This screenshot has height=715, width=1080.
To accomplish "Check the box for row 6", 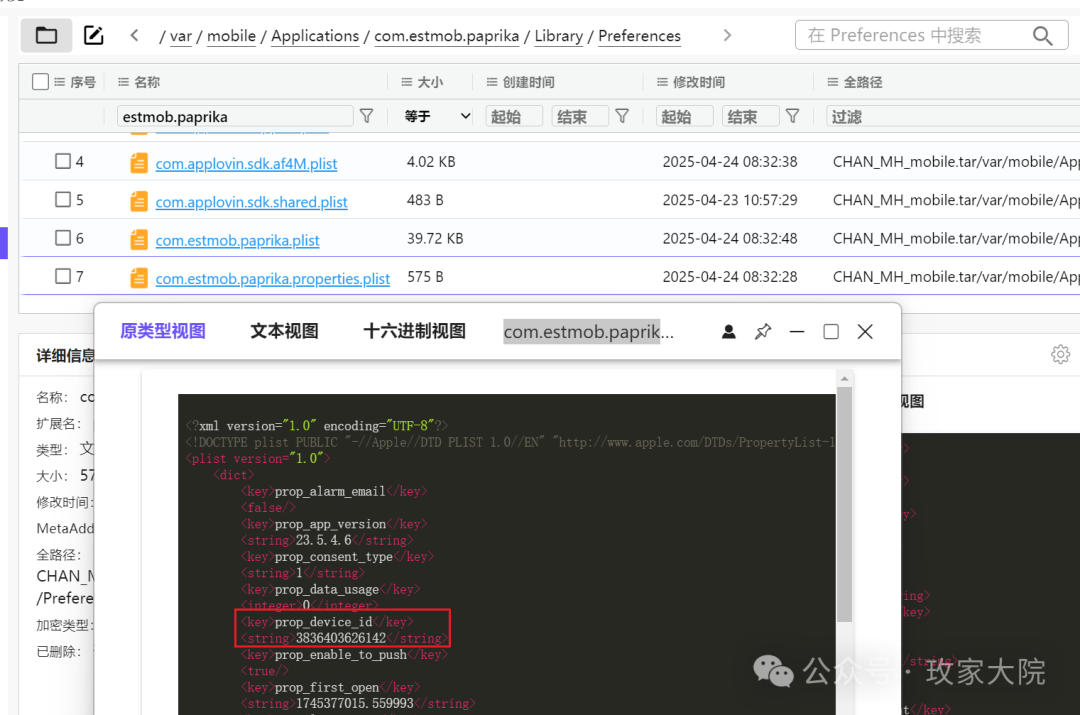I will click(x=63, y=238).
